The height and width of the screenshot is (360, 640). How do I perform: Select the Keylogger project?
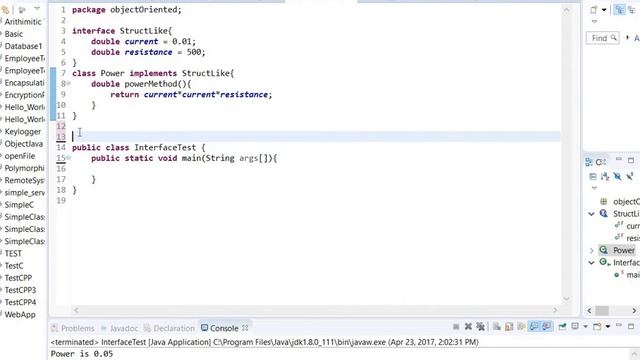point(23,131)
